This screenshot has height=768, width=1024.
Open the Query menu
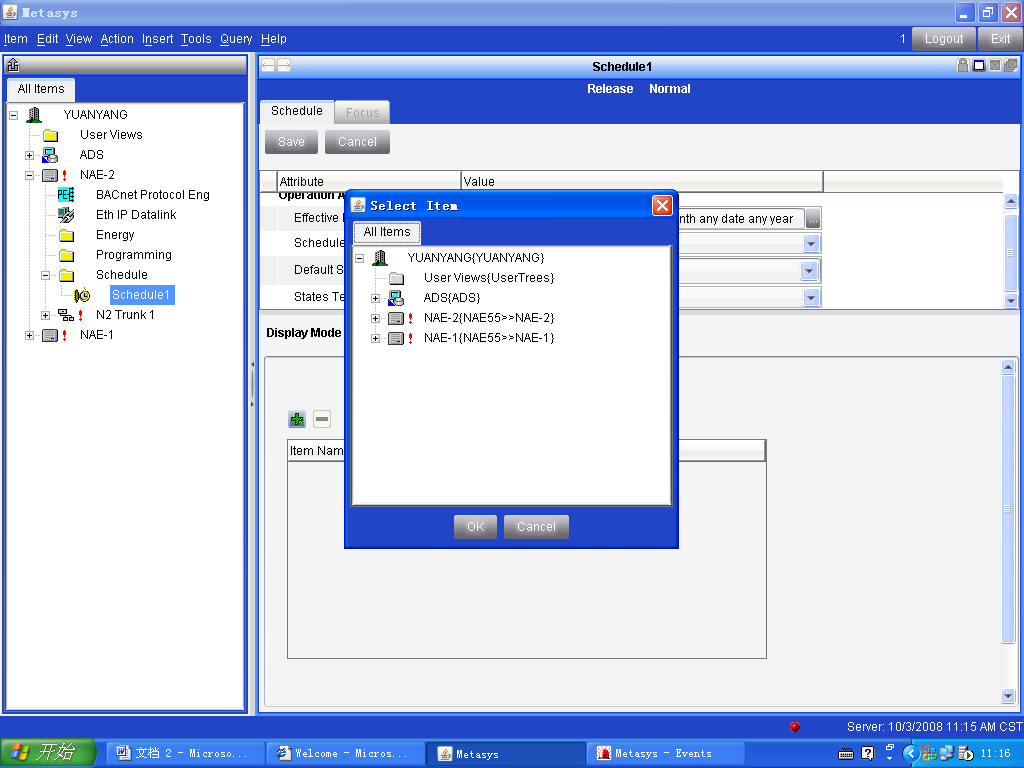click(x=236, y=39)
